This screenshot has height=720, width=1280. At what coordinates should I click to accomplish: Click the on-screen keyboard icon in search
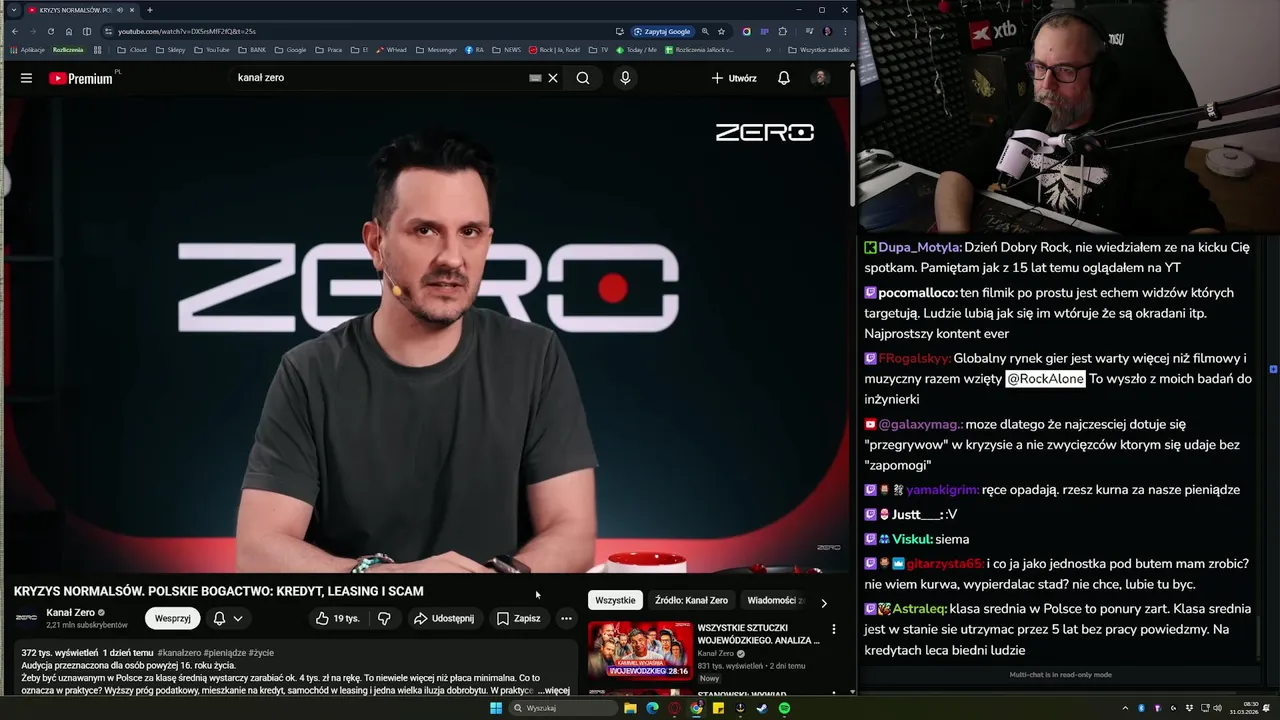pyautogui.click(x=535, y=78)
